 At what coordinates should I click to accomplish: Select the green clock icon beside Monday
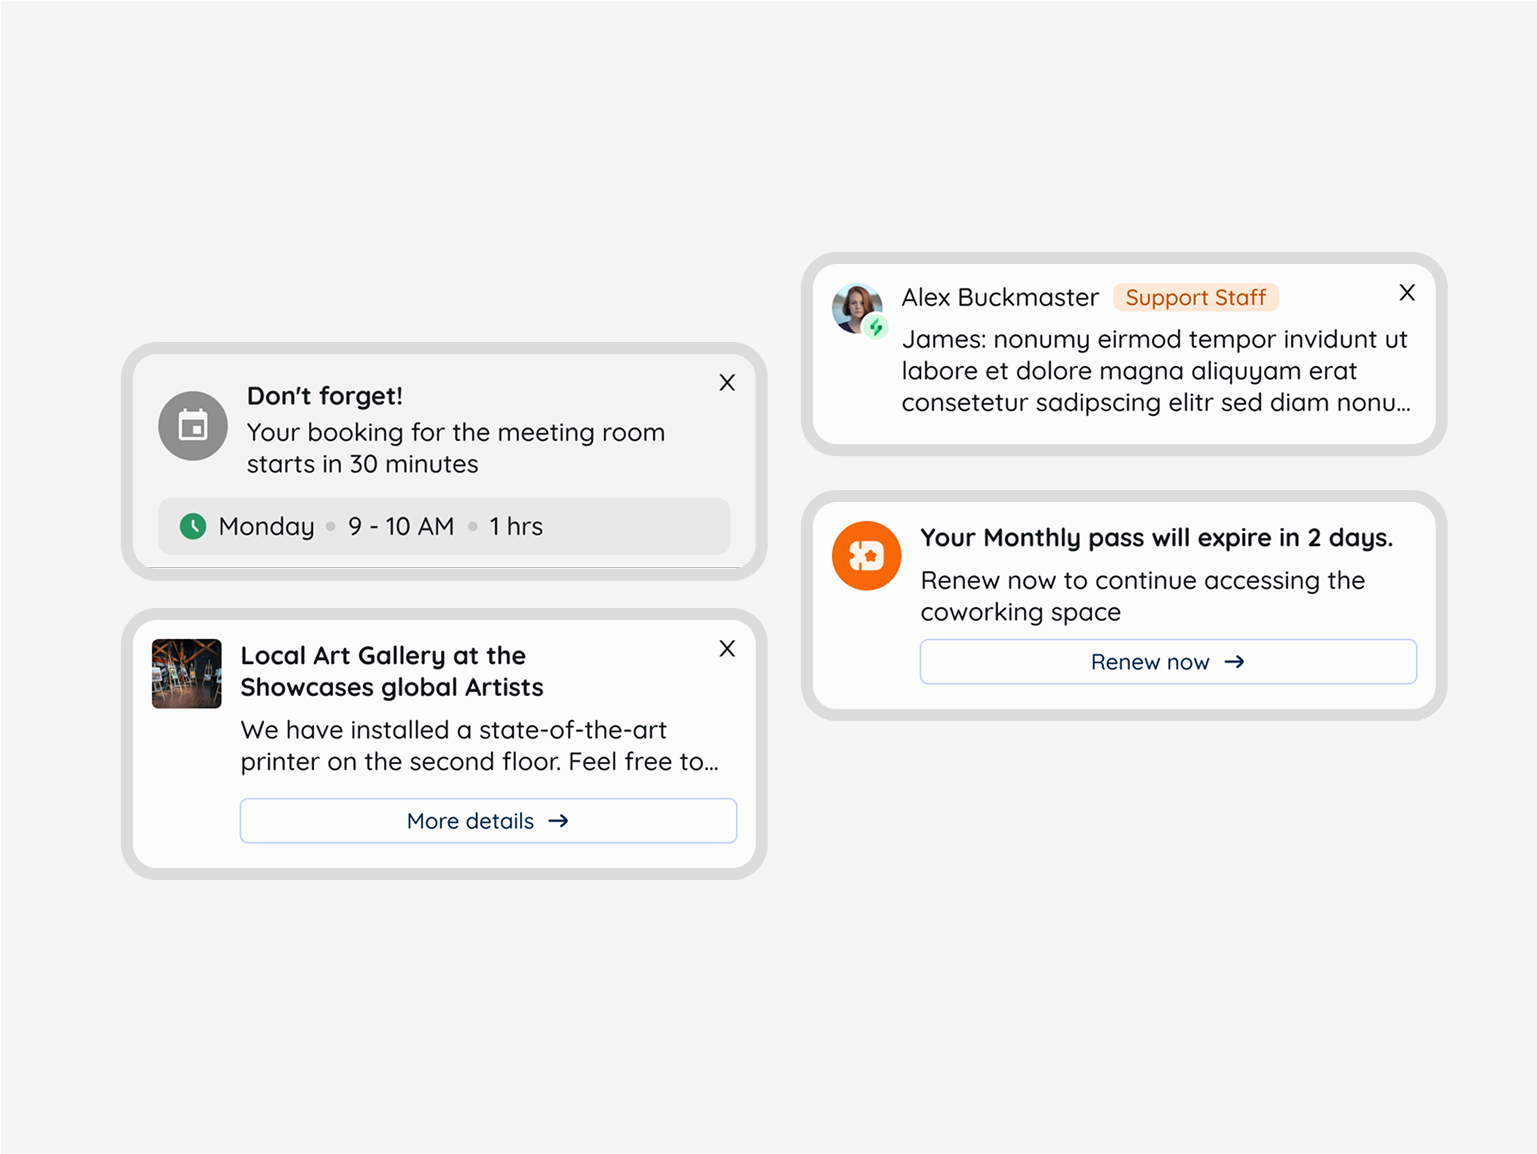click(x=193, y=526)
